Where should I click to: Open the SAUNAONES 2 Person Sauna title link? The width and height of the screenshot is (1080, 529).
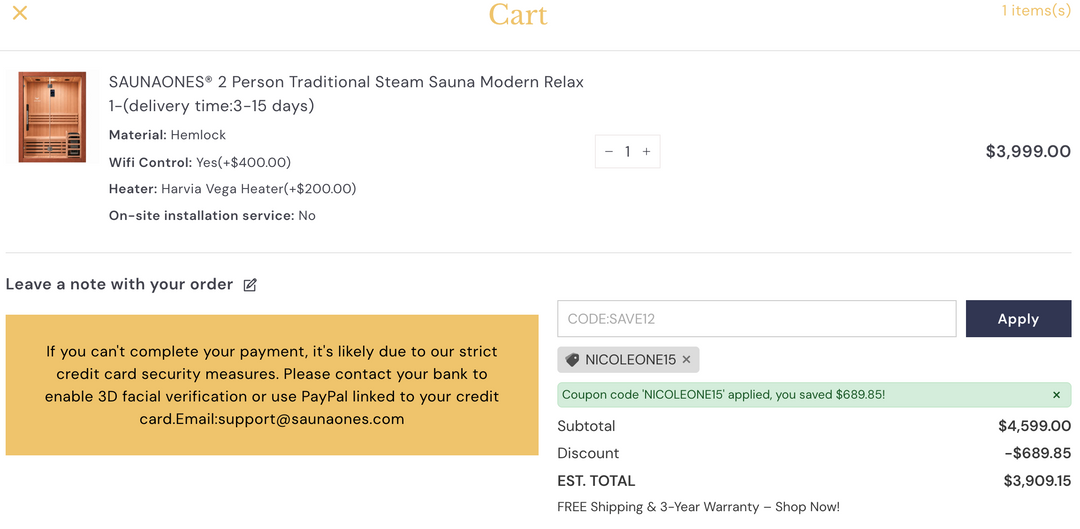click(346, 94)
